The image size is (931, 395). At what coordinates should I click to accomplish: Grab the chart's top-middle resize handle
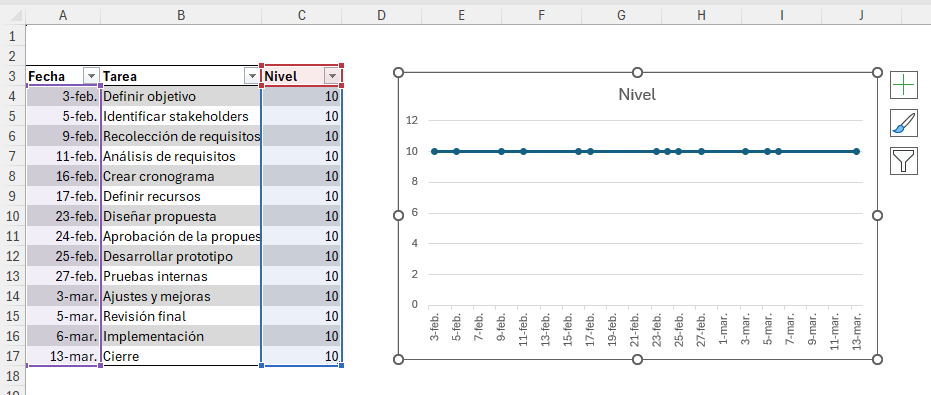(x=637, y=72)
